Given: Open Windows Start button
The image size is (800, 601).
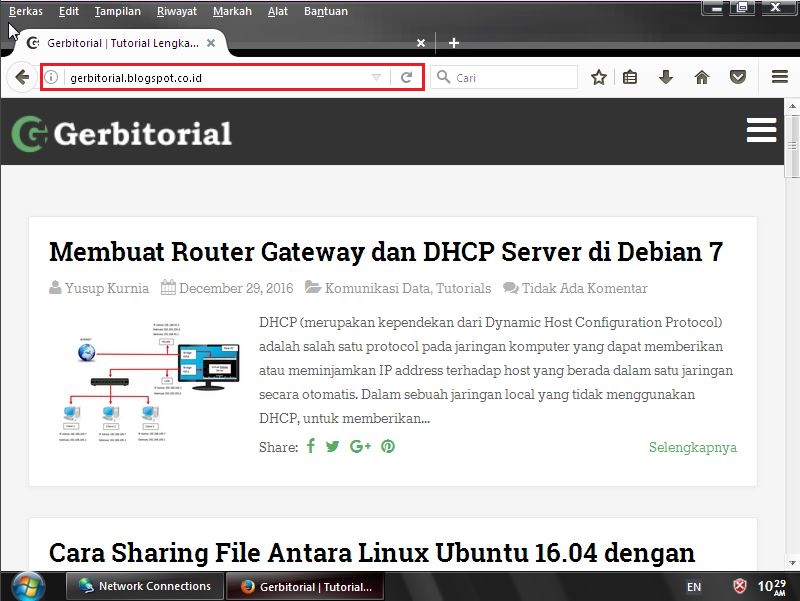Looking at the screenshot, I should [x=28, y=587].
